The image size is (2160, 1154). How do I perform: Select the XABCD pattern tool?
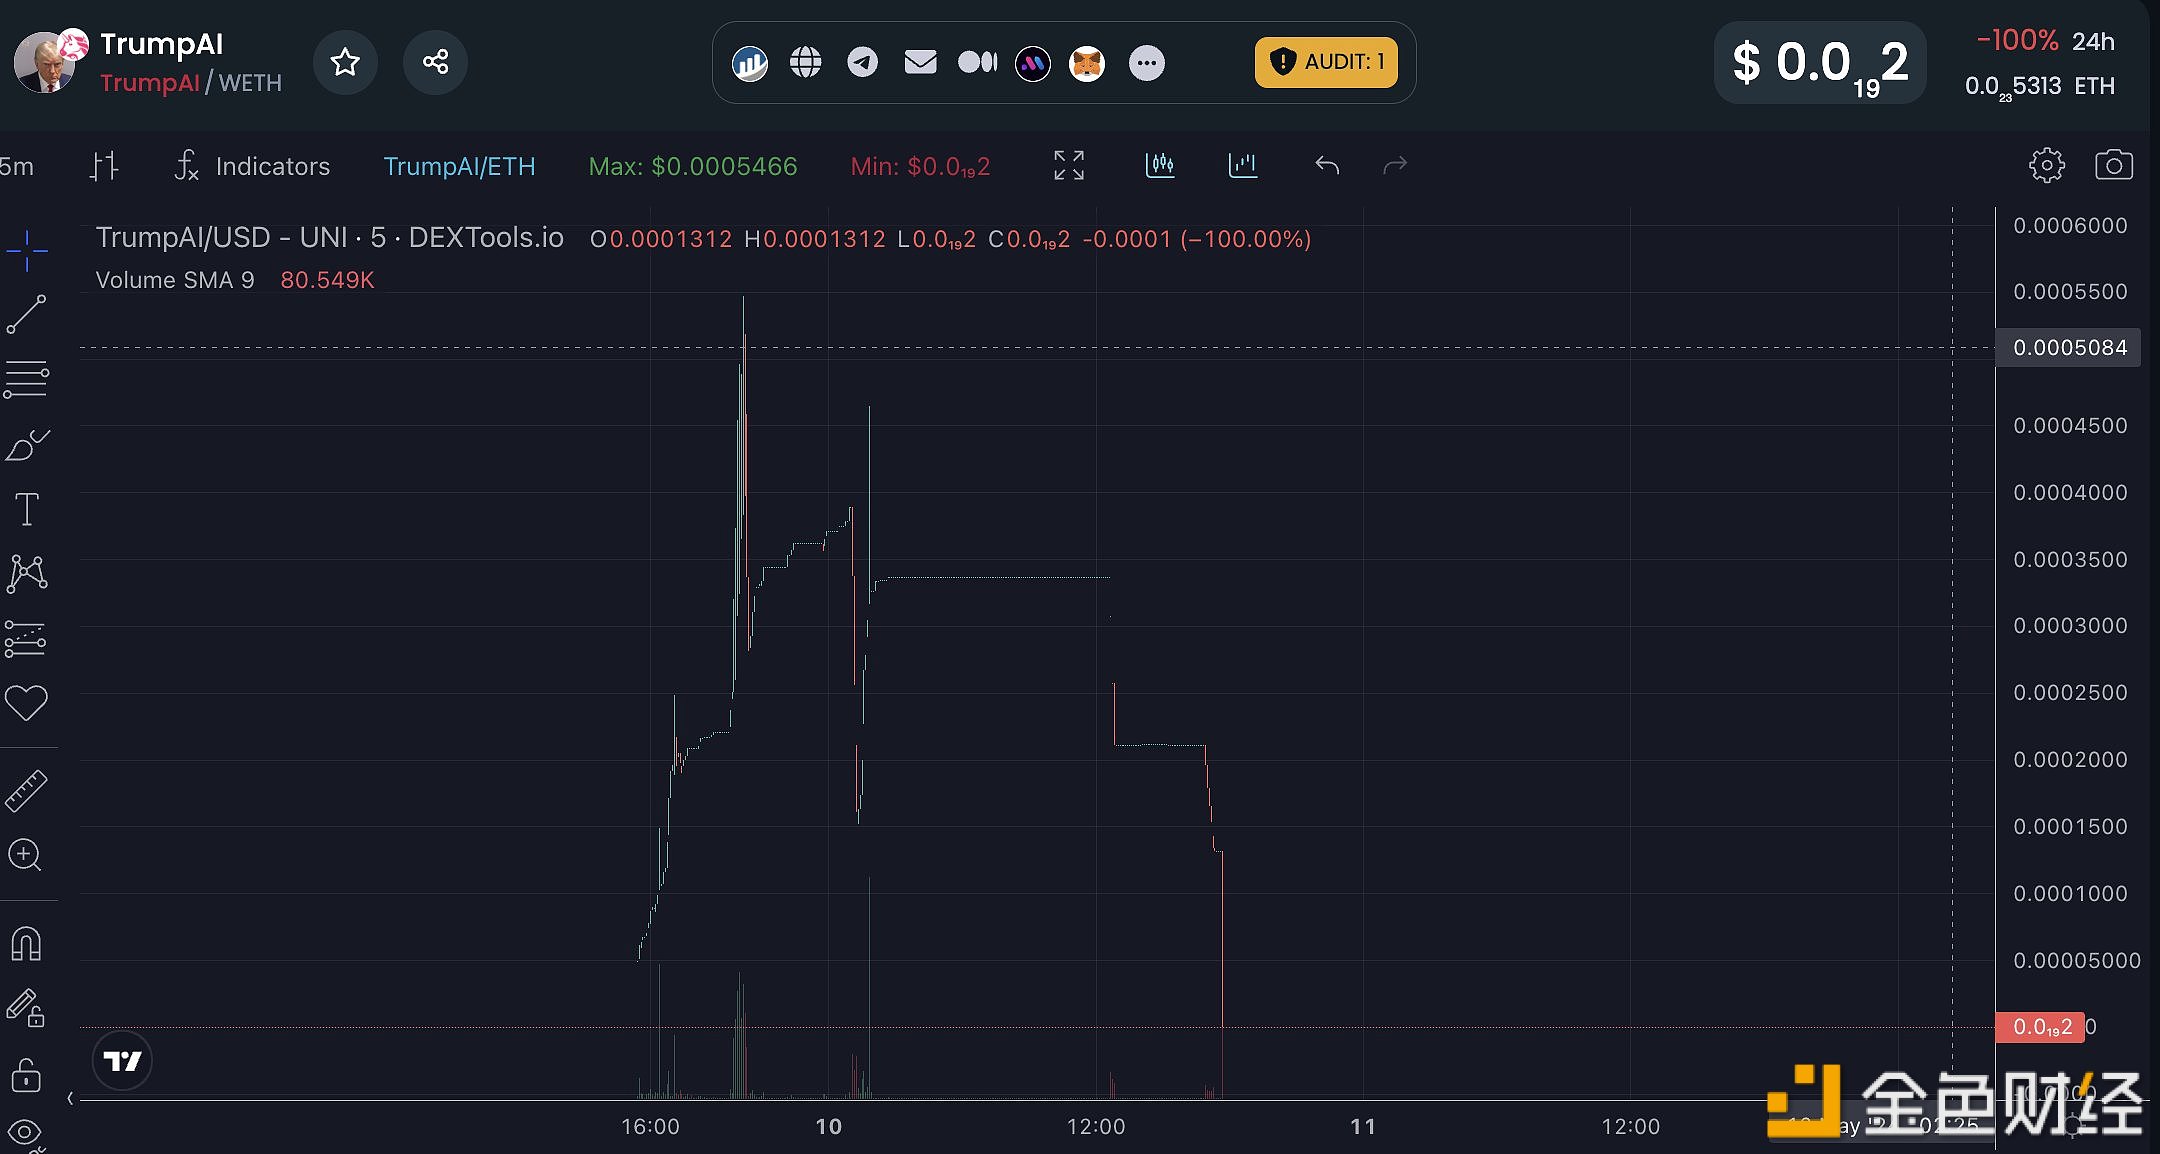(27, 574)
